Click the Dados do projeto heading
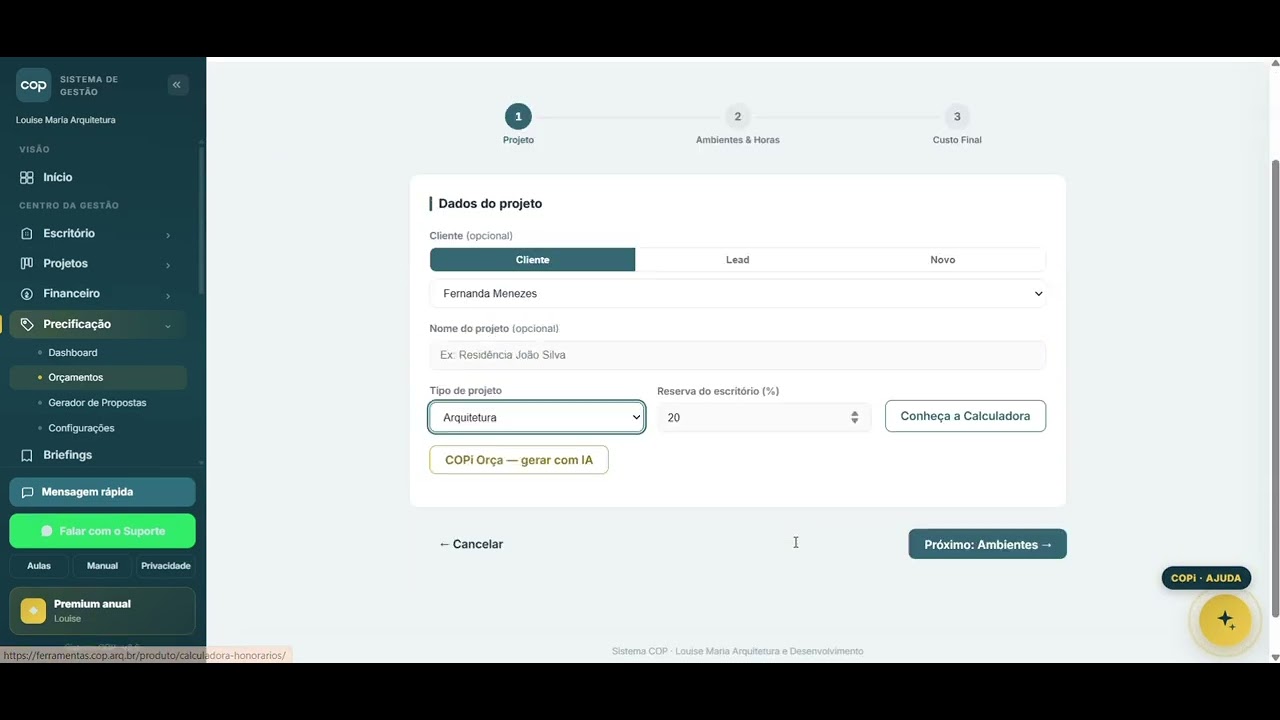Image resolution: width=1280 pixels, height=720 pixels. pyautogui.click(x=490, y=203)
